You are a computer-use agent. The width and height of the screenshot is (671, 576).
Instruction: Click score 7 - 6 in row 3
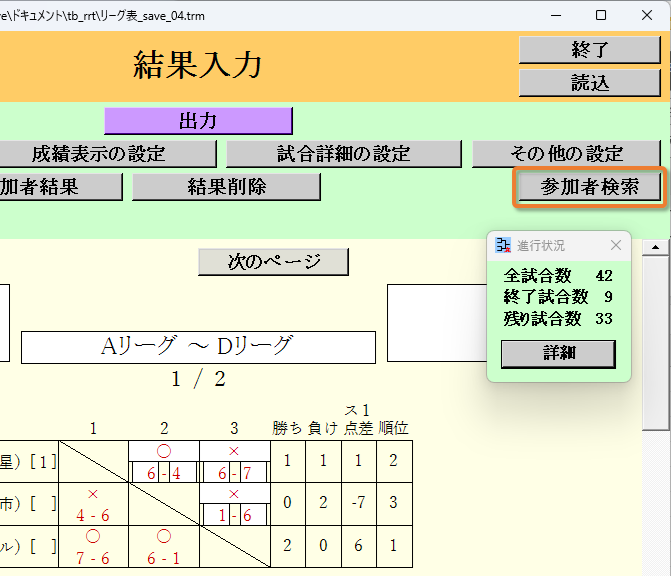tap(93, 558)
